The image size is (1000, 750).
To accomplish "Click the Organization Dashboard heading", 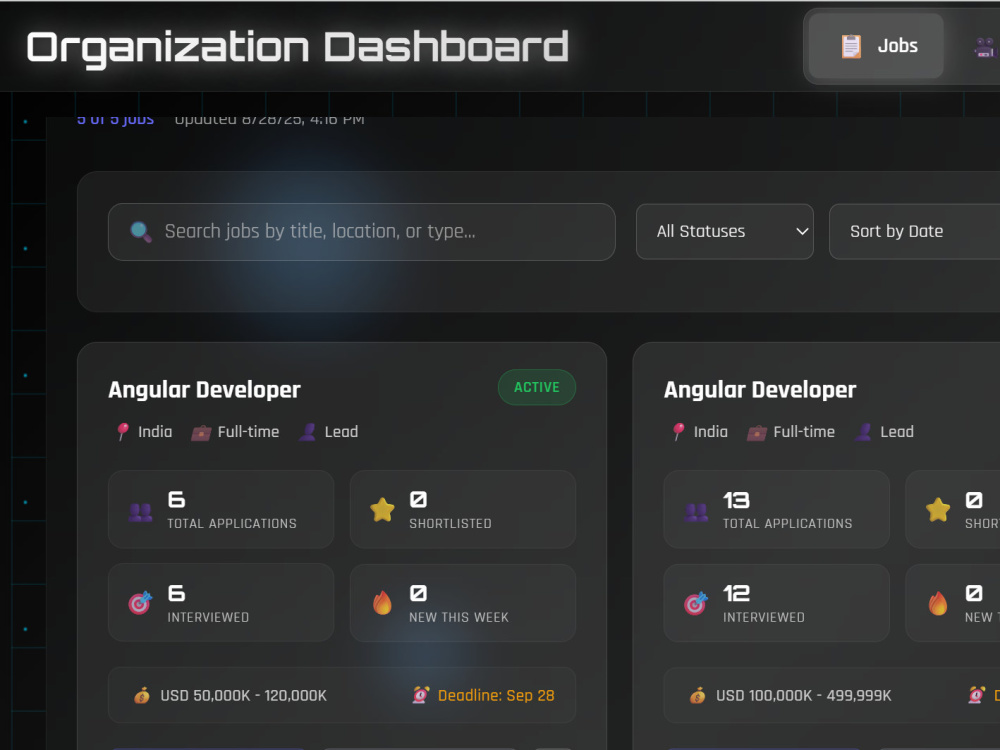I will coord(297,47).
